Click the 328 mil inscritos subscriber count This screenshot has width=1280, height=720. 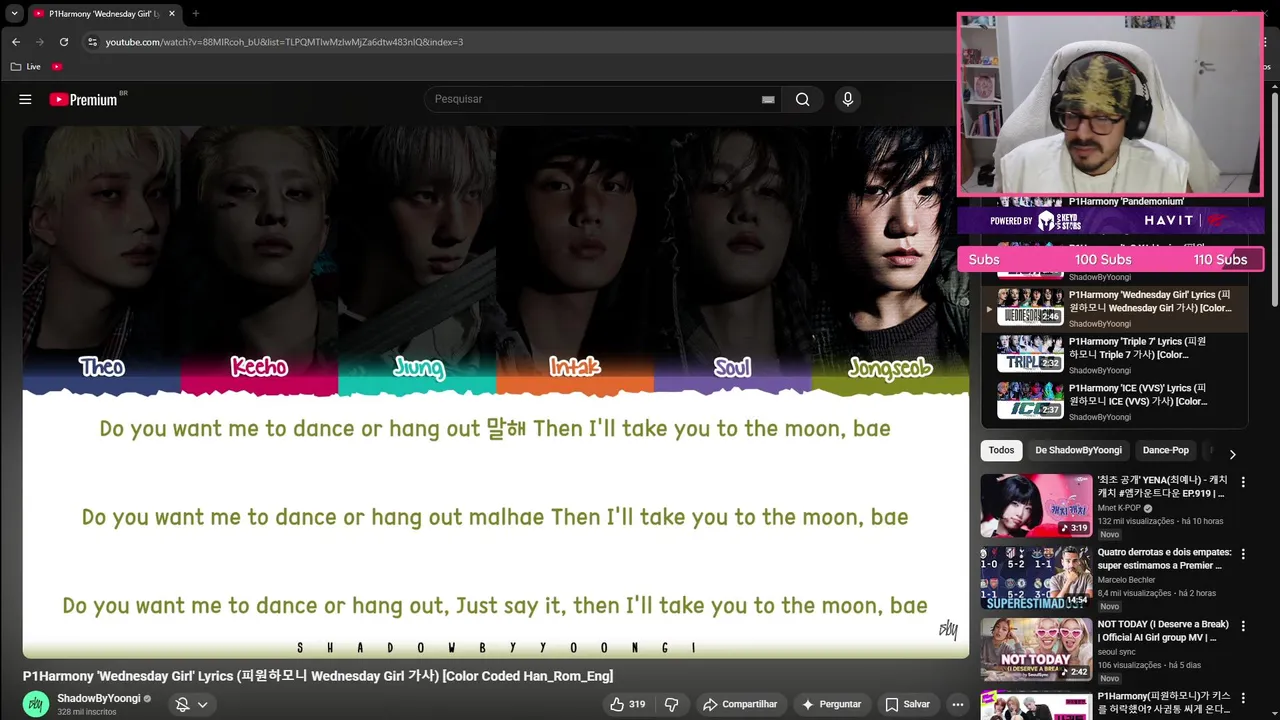point(87,712)
